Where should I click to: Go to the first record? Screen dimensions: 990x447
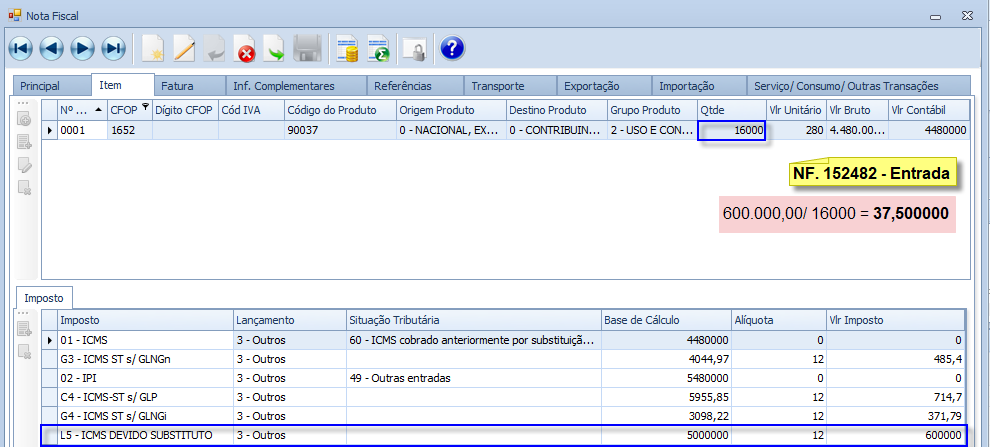tap(21, 48)
